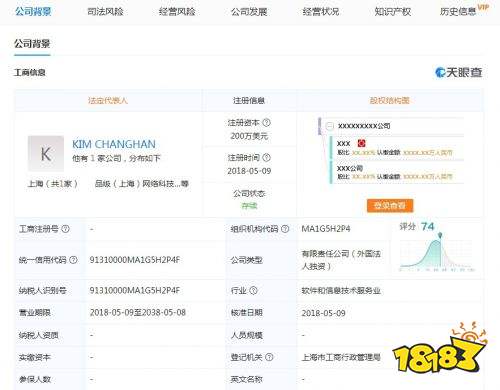Switch to the 司法风险 tab

click(x=105, y=11)
